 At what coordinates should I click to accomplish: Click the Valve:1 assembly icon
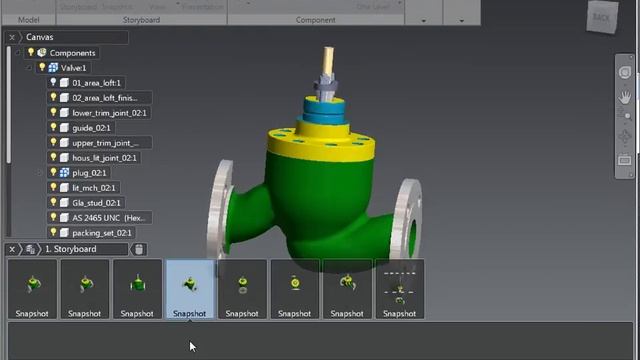click(53, 68)
